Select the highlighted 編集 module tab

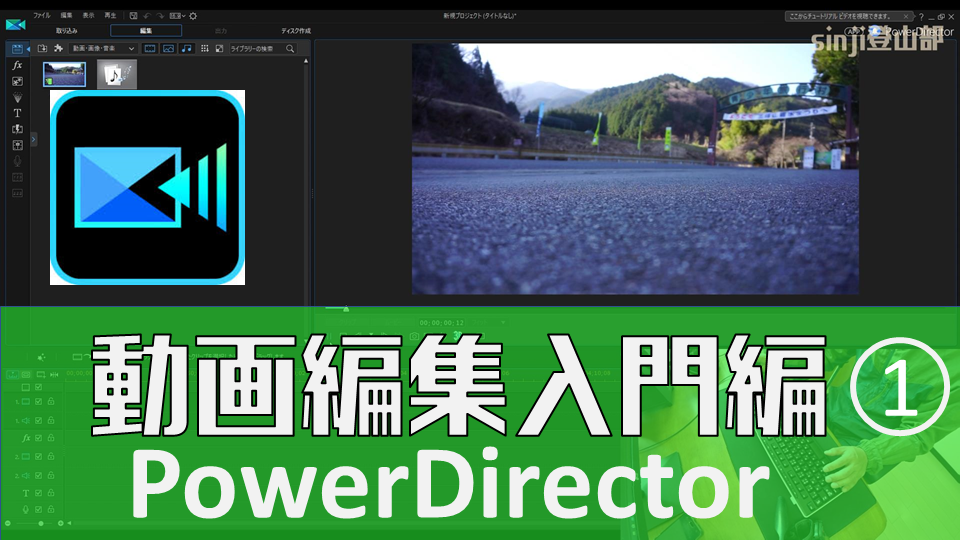point(146,31)
